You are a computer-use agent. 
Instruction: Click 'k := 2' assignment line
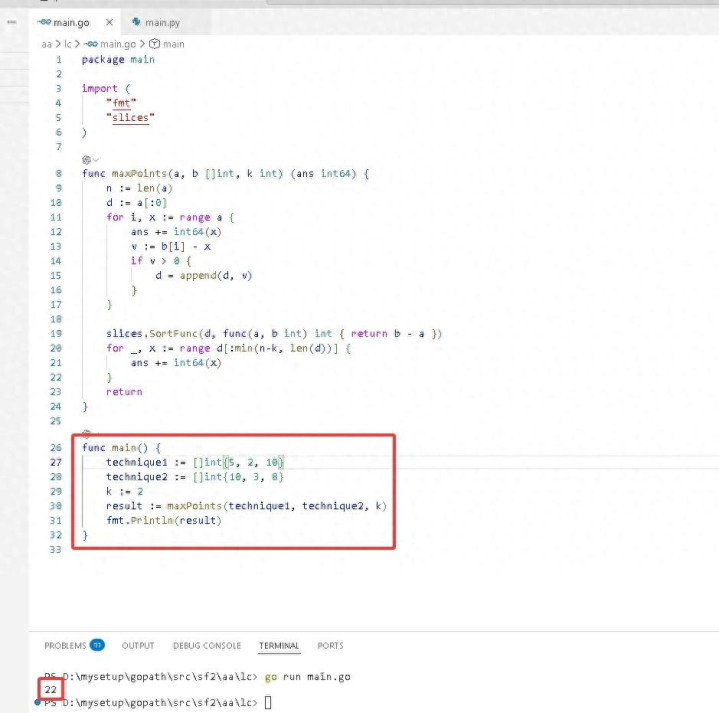125,492
